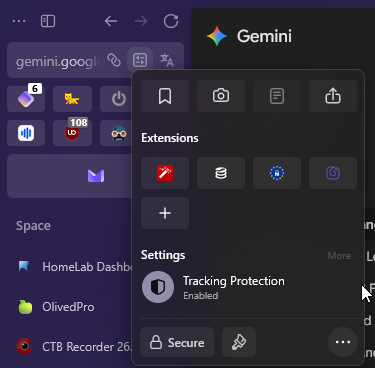
Task: Take a screenshot with the camera icon
Action: click(x=221, y=96)
